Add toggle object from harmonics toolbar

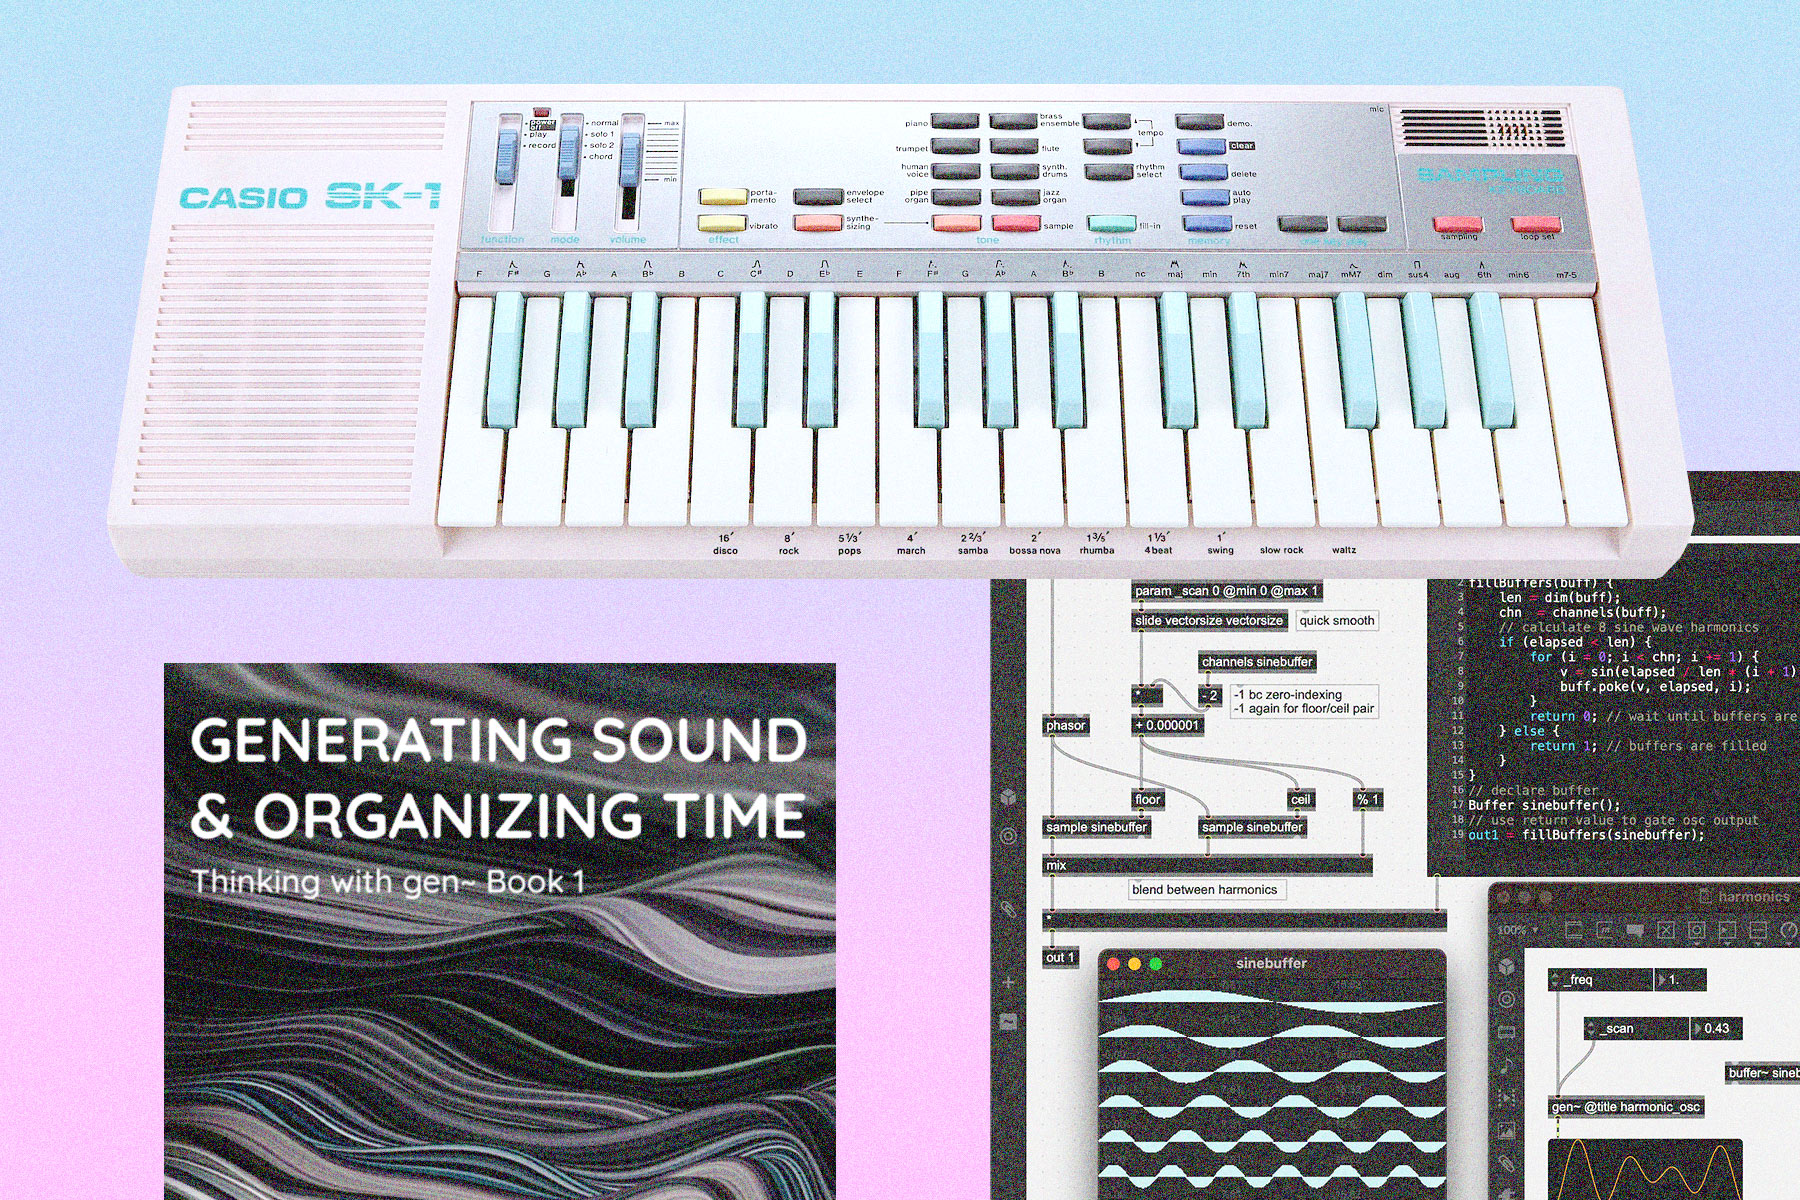click(1665, 930)
